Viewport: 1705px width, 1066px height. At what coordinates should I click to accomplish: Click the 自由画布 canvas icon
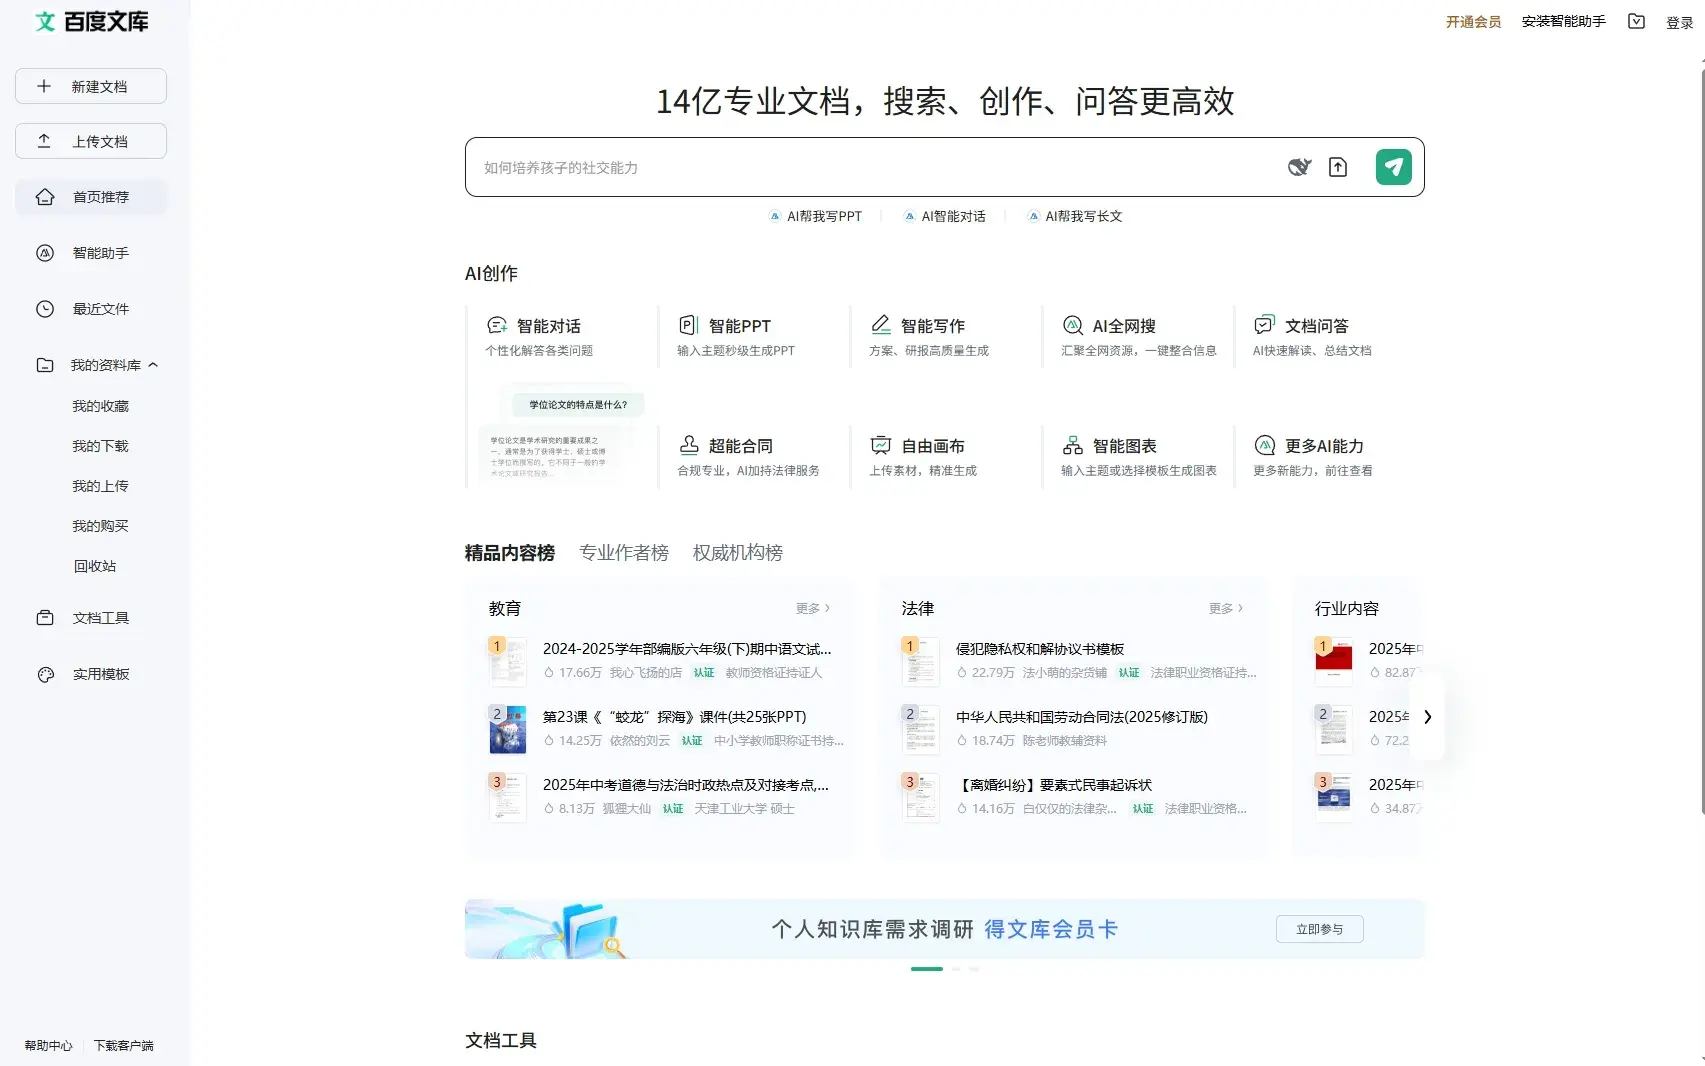click(881, 445)
